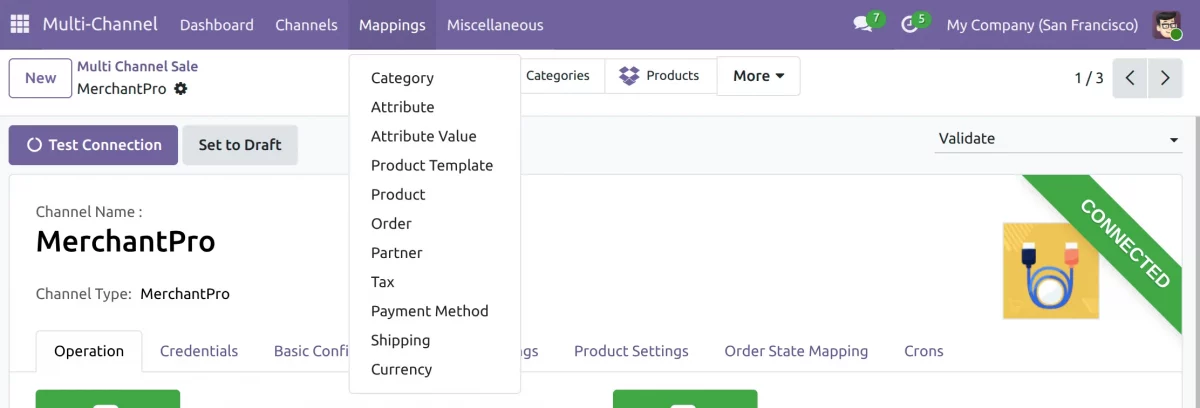Open the Order State Mapping tab
1200x408 pixels.
coord(796,351)
